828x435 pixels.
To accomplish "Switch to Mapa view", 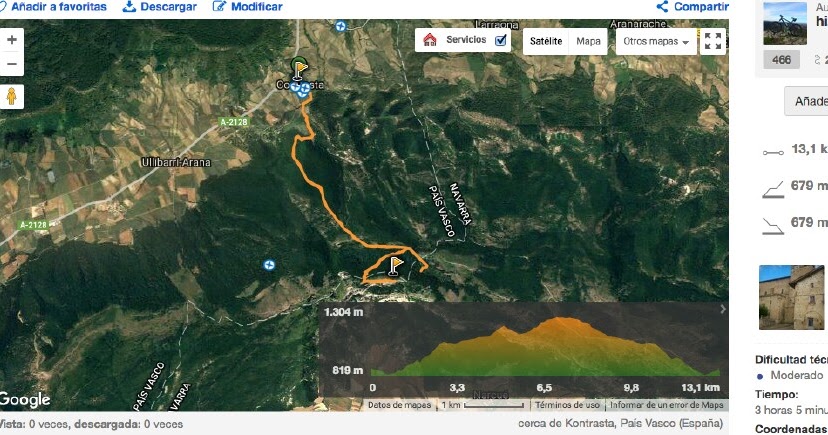I will [x=588, y=41].
